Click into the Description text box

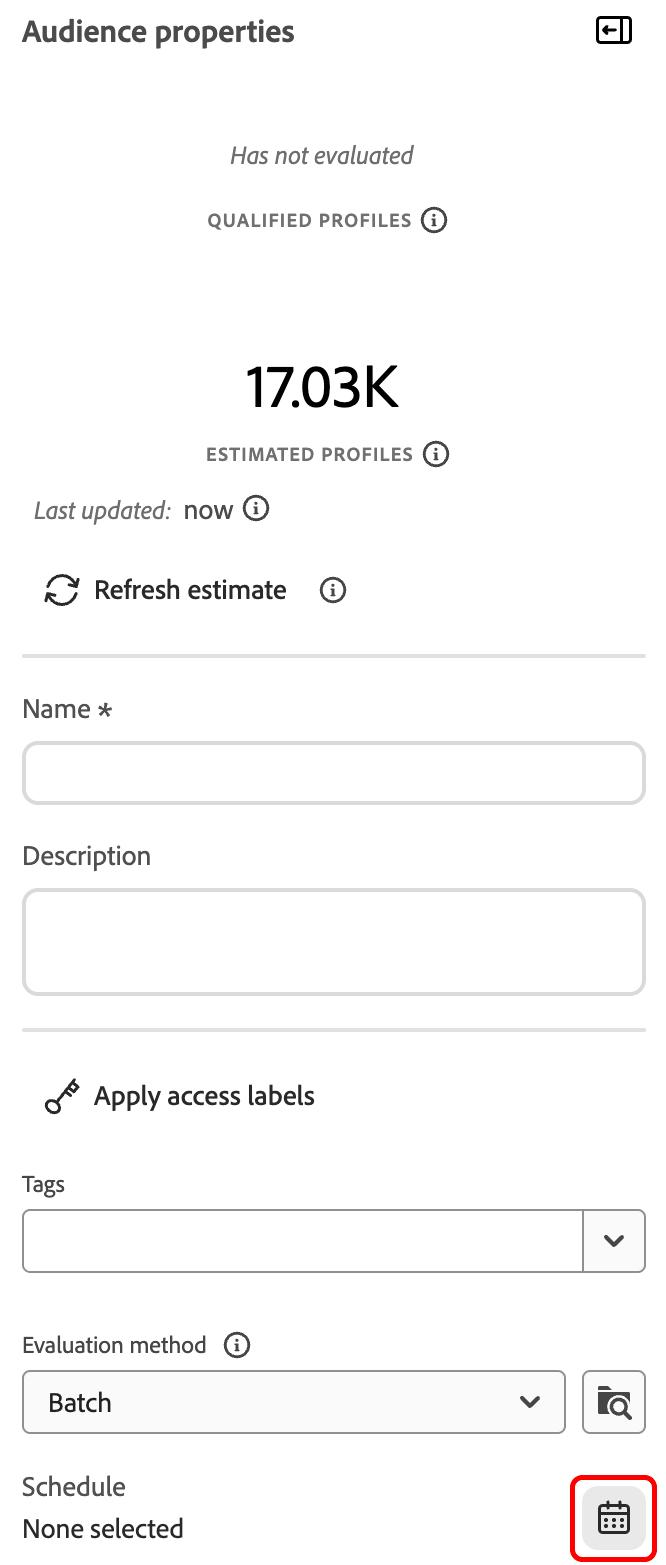click(334, 942)
